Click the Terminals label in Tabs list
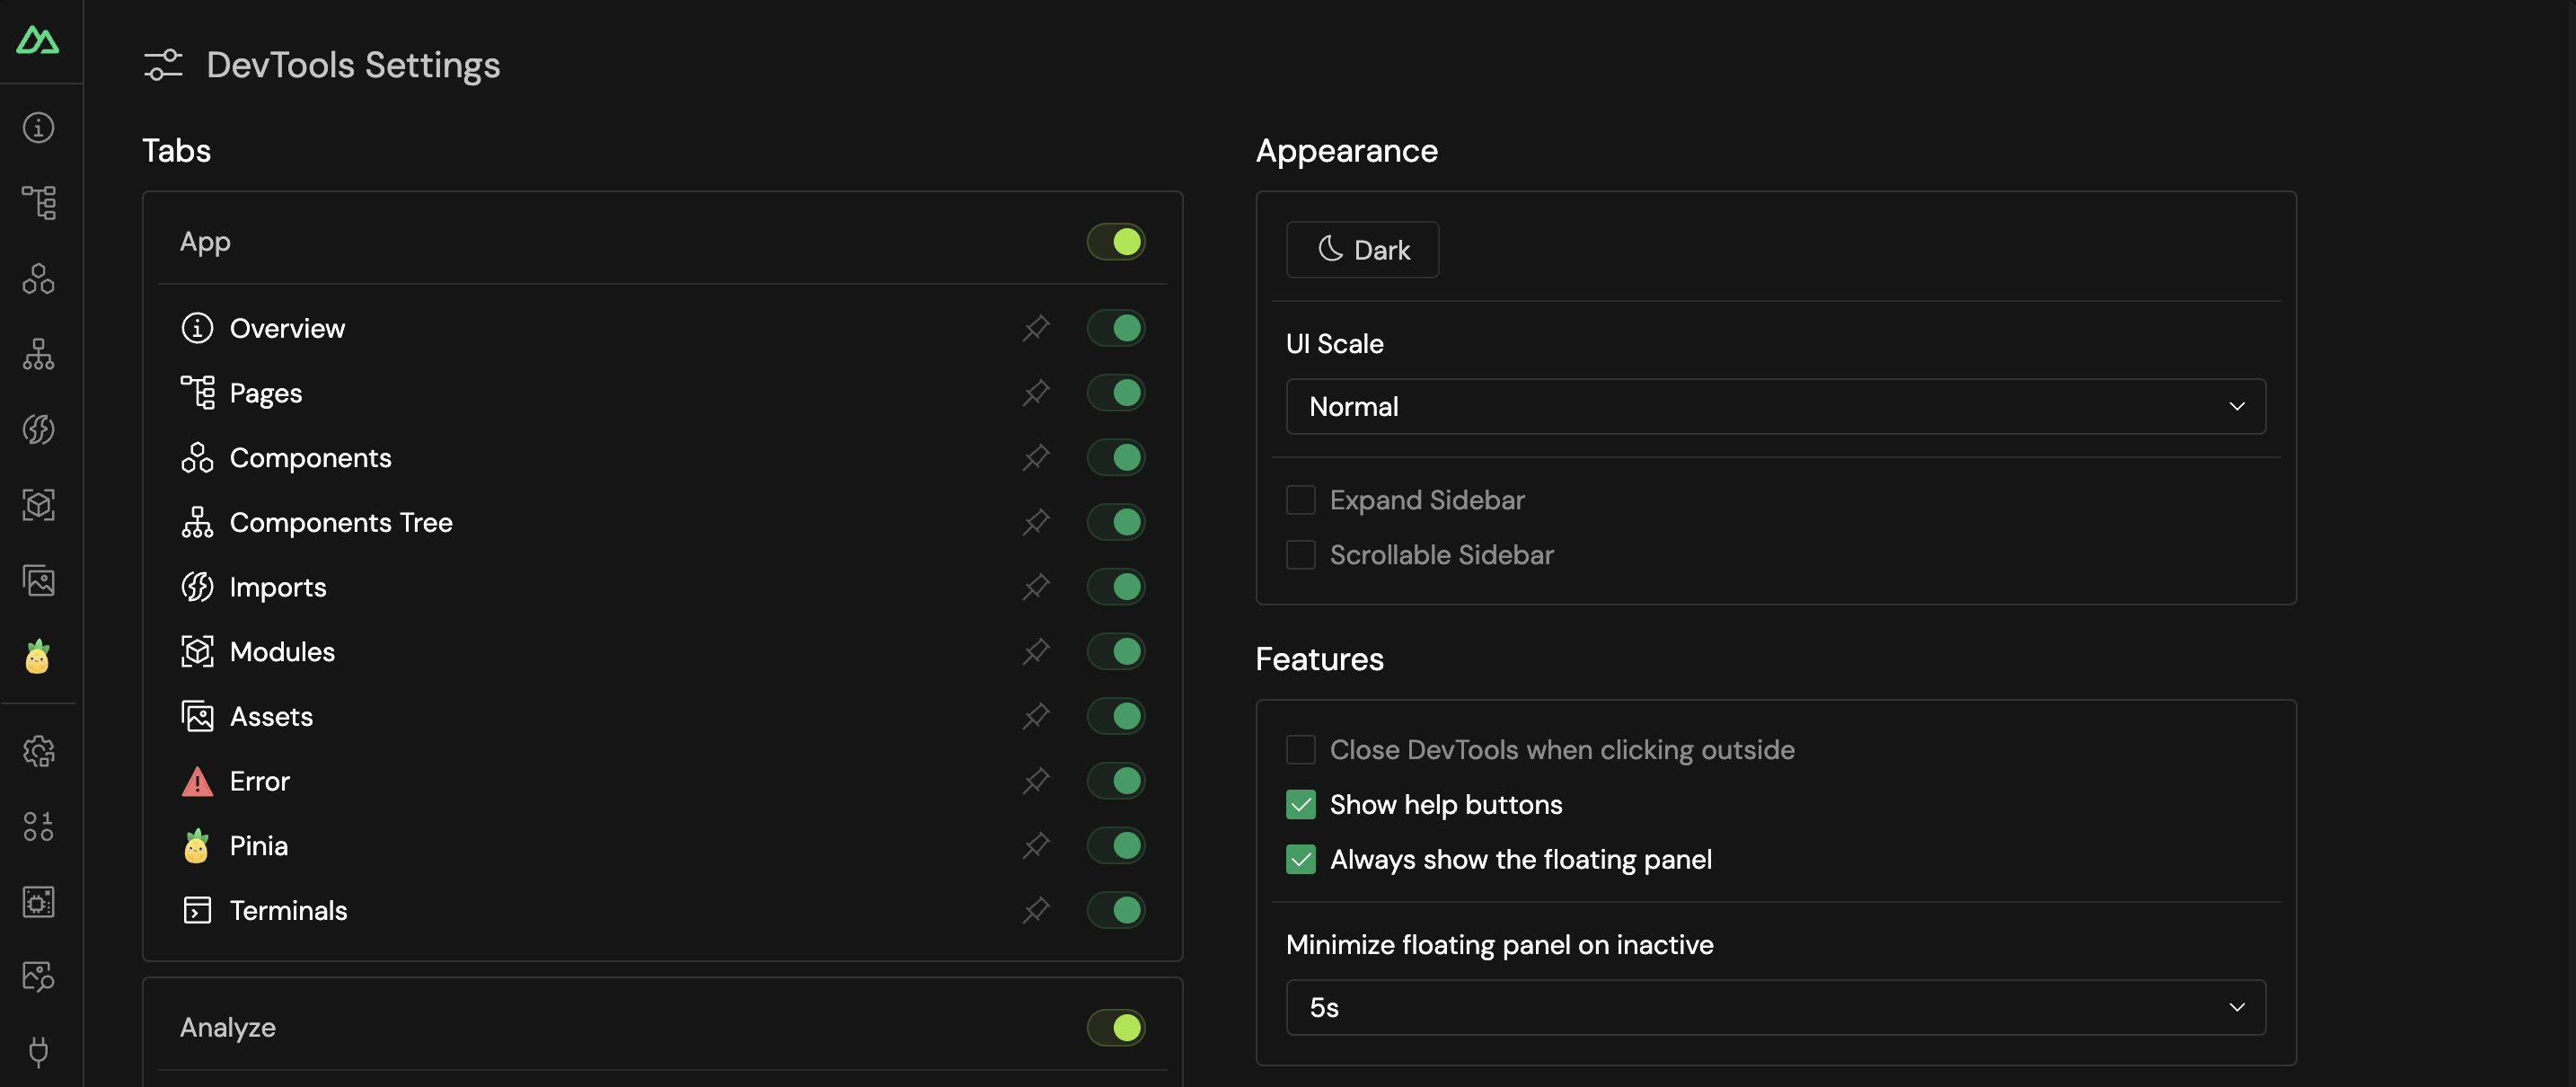The width and height of the screenshot is (2576, 1087). pyautogui.click(x=288, y=910)
